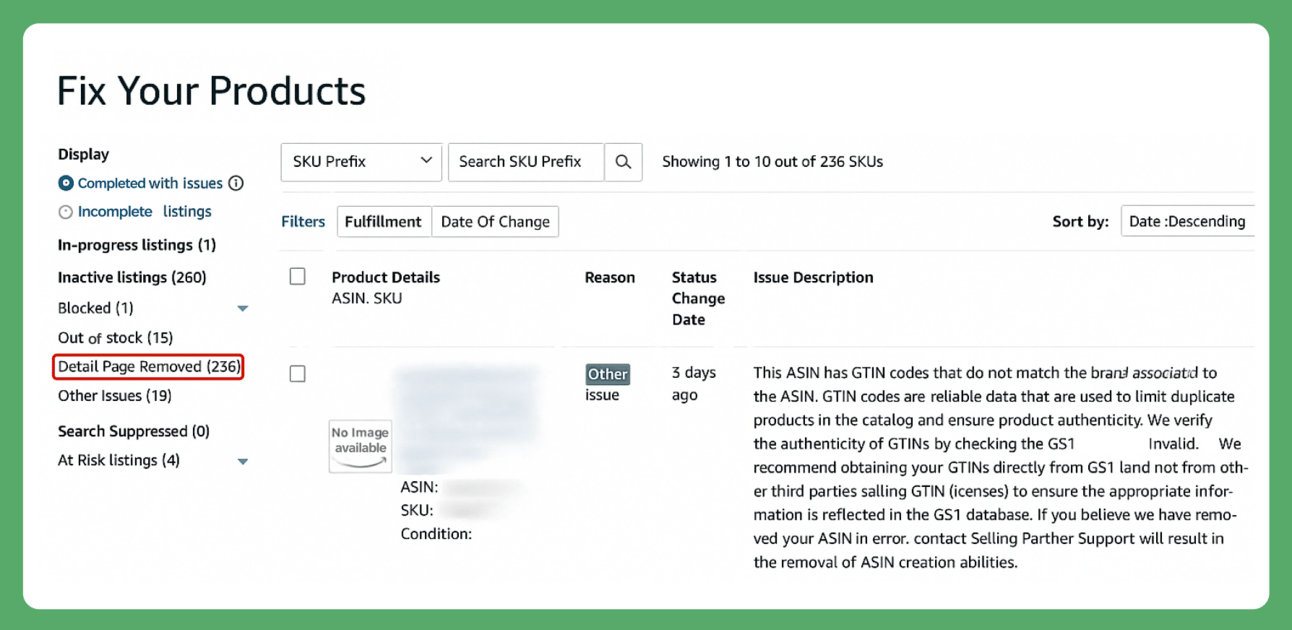Viewport: 1292px width, 630px height.
Task: Click the Date Of Change filter tab
Action: pyautogui.click(x=495, y=222)
